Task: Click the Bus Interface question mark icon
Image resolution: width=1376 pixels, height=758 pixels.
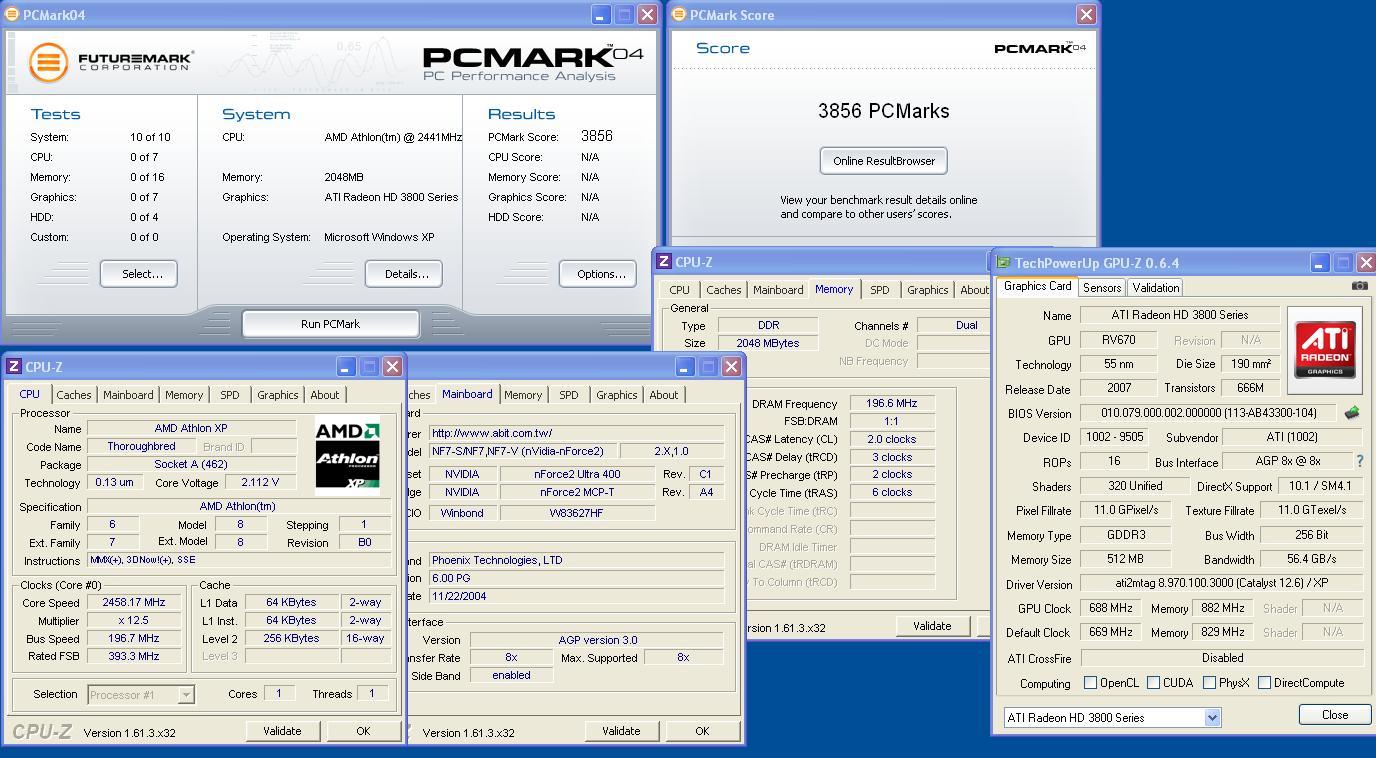Action: pyautogui.click(x=1359, y=461)
